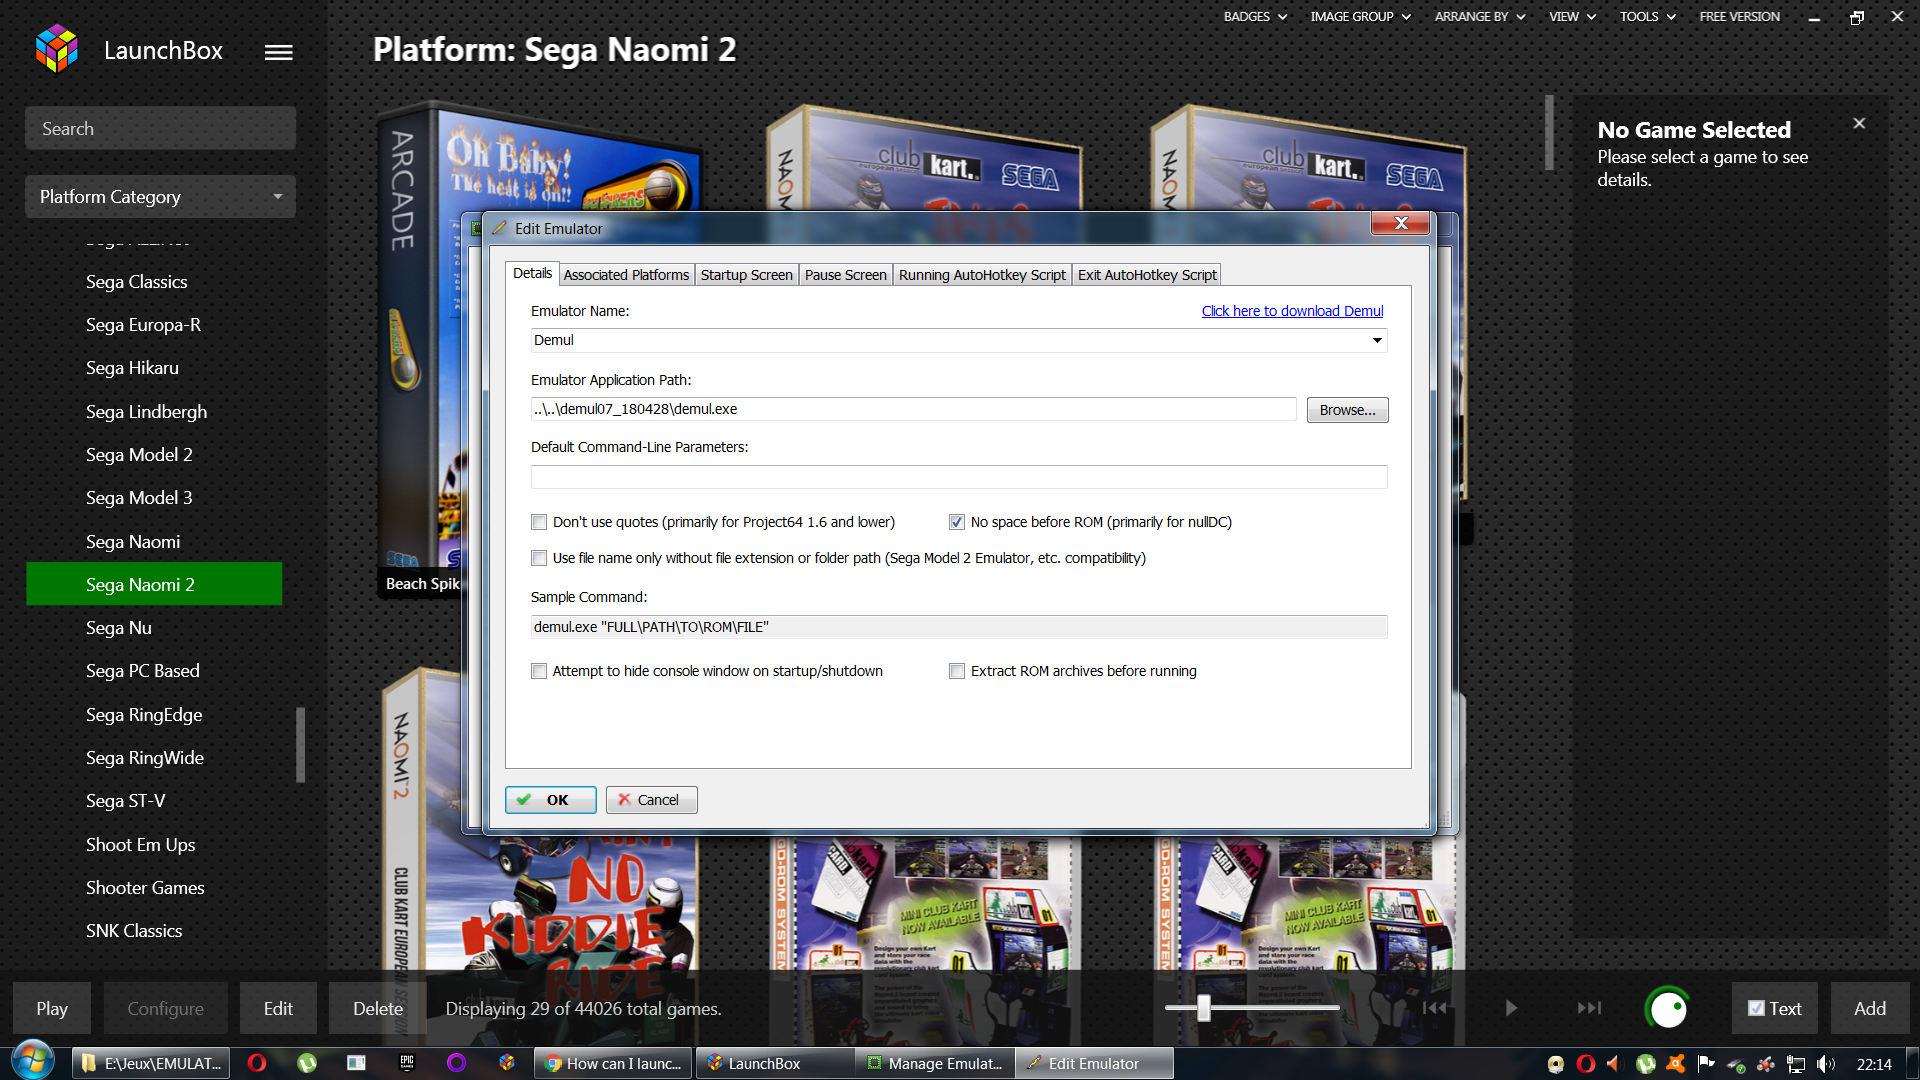This screenshot has width=1920, height=1080.
Task: Expand the TOOLS menu
Action: (1647, 17)
